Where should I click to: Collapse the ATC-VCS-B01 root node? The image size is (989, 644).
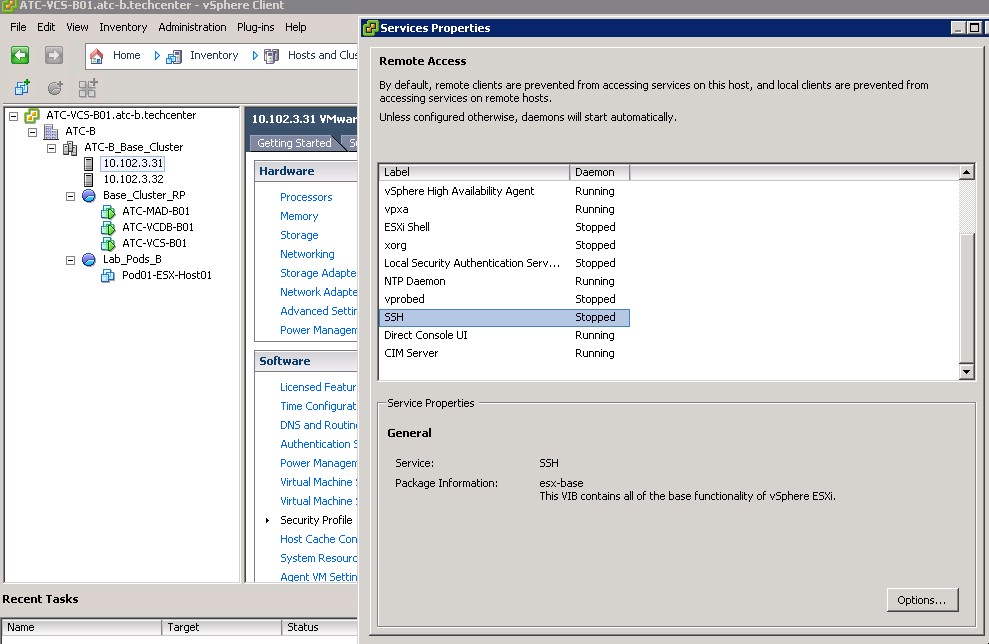click(14, 115)
